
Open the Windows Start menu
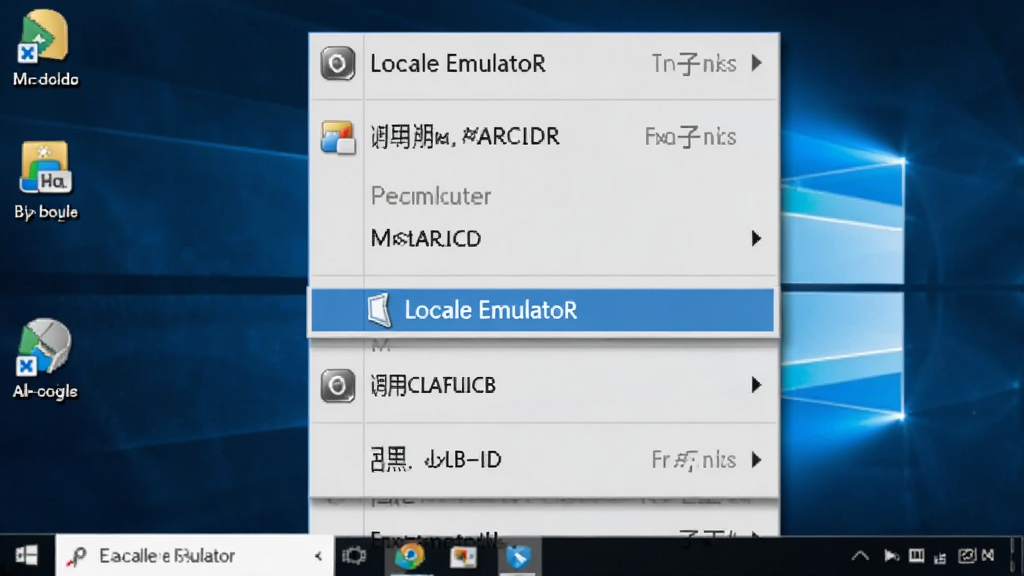coord(27,556)
